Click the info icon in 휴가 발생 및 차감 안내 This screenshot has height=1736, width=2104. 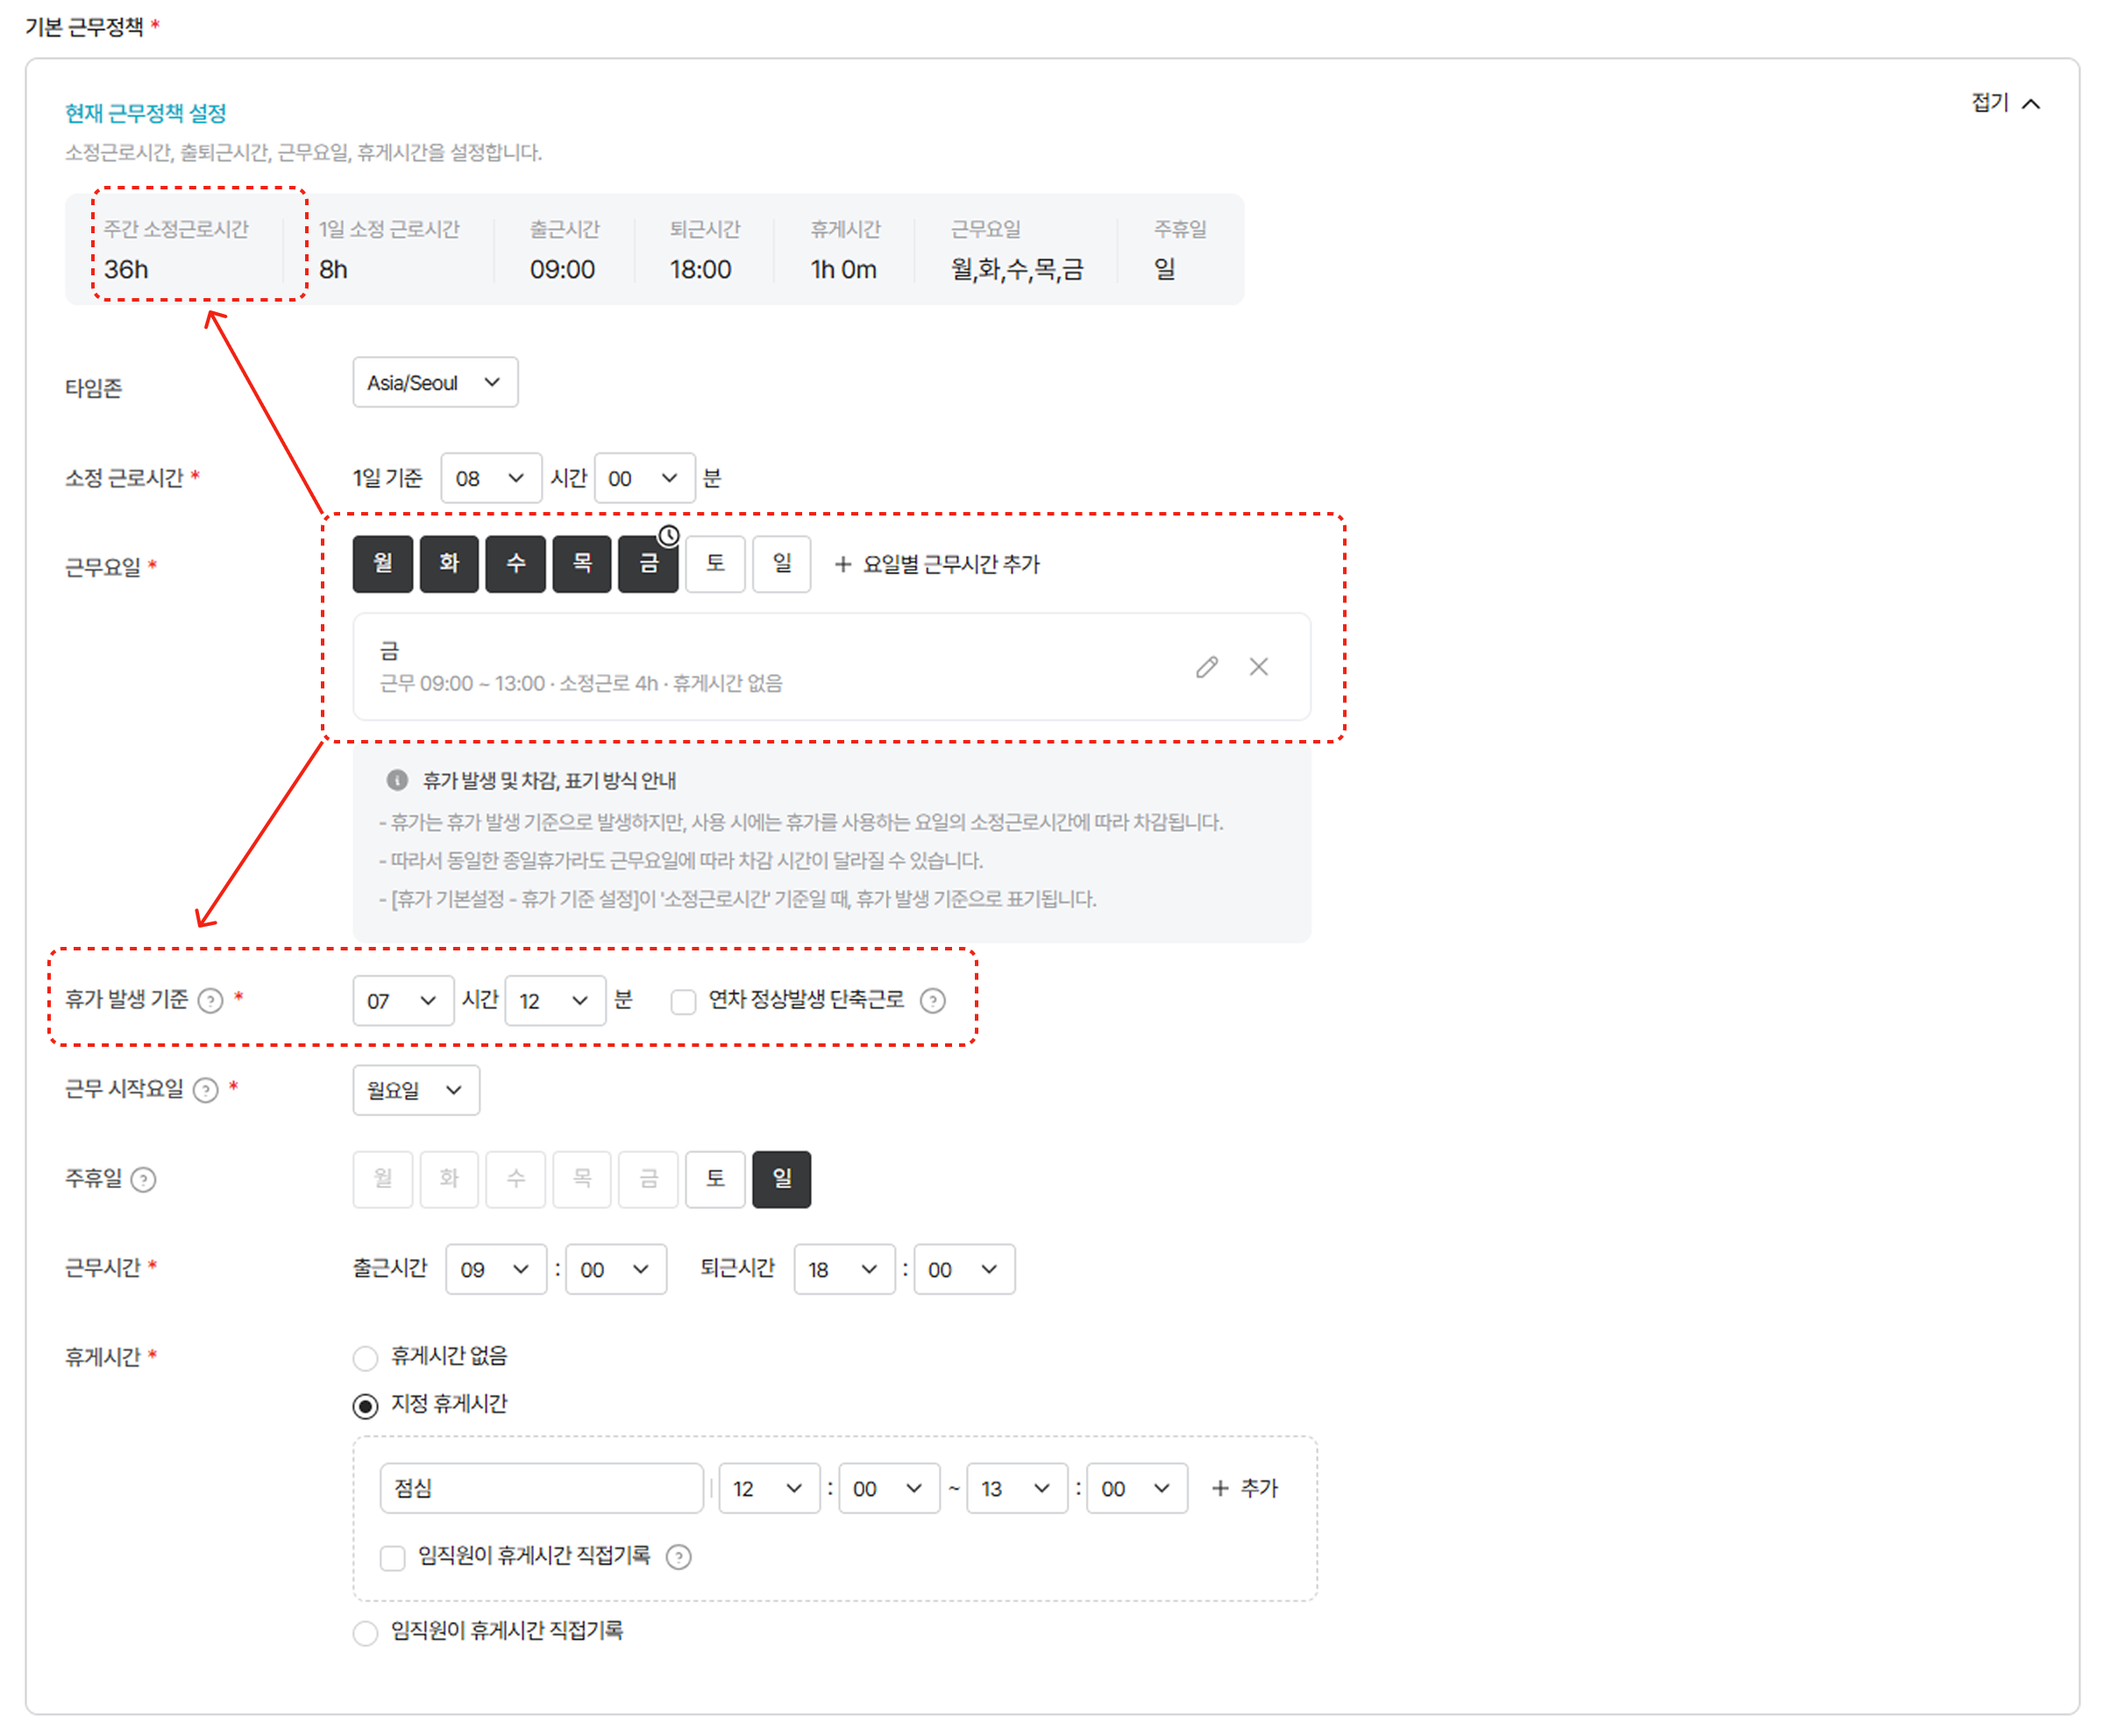point(397,780)
